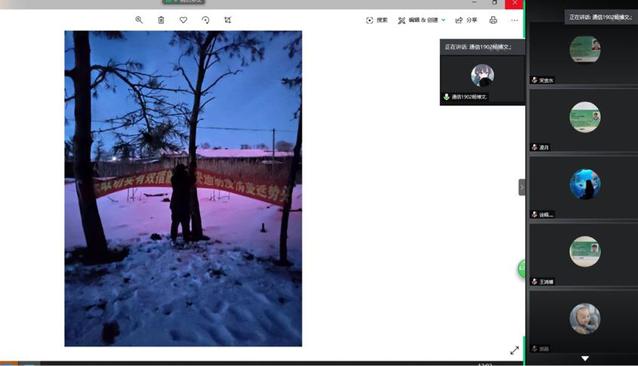Click the muted microphone icon of second participant
Screen dimensions: 638x366
click(534, 147)
